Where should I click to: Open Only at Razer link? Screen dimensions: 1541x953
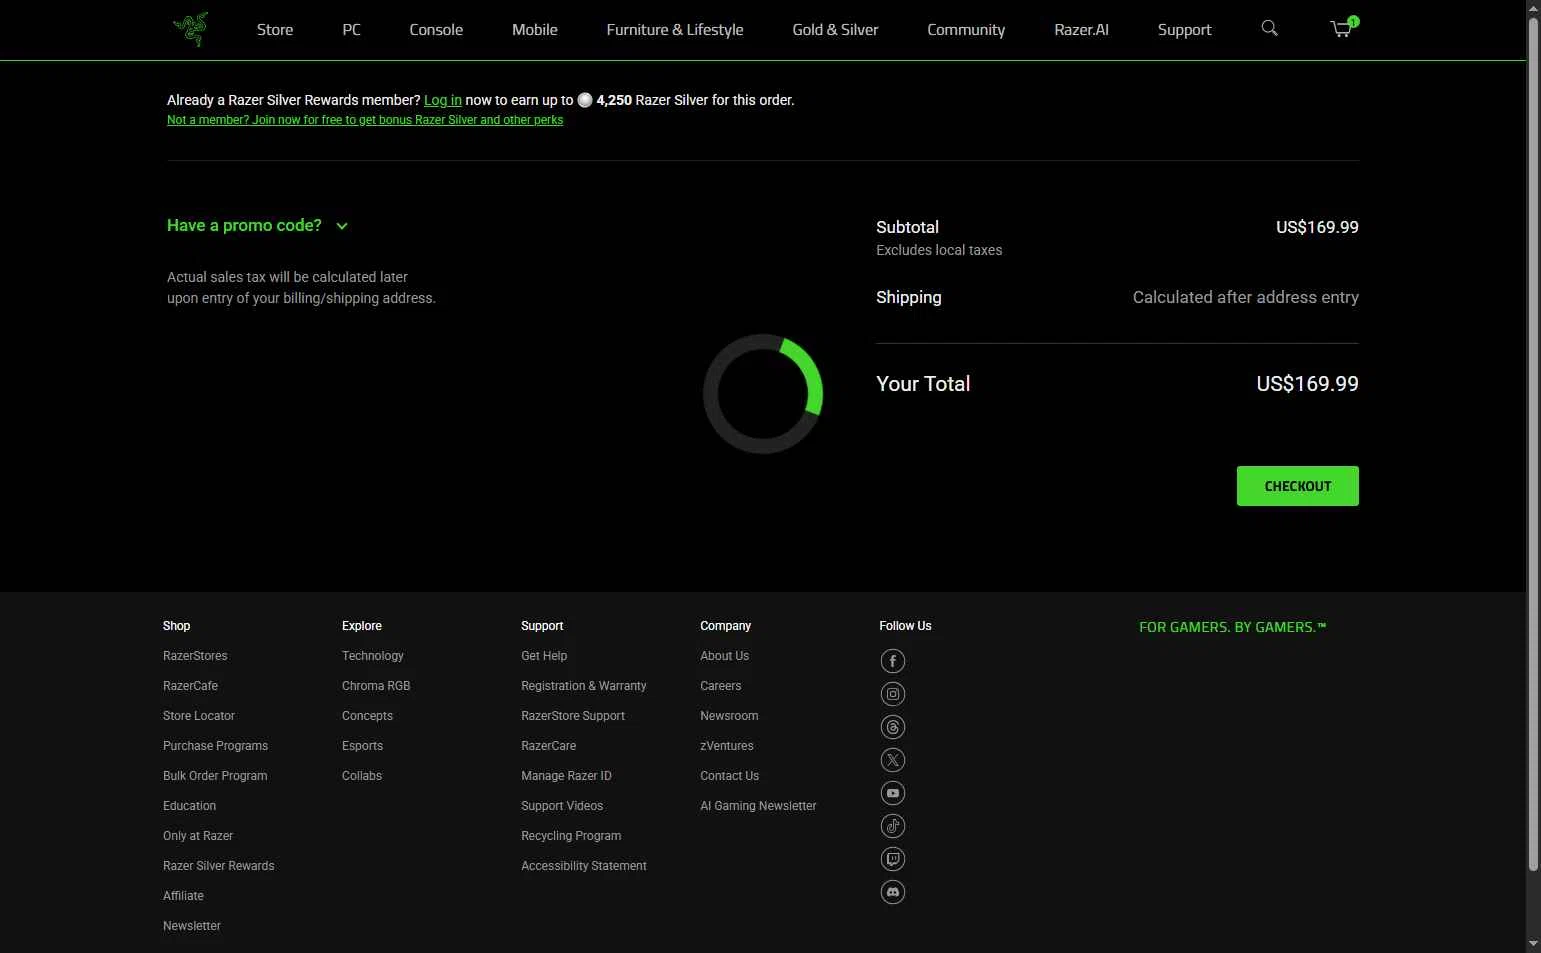[198, 836]
